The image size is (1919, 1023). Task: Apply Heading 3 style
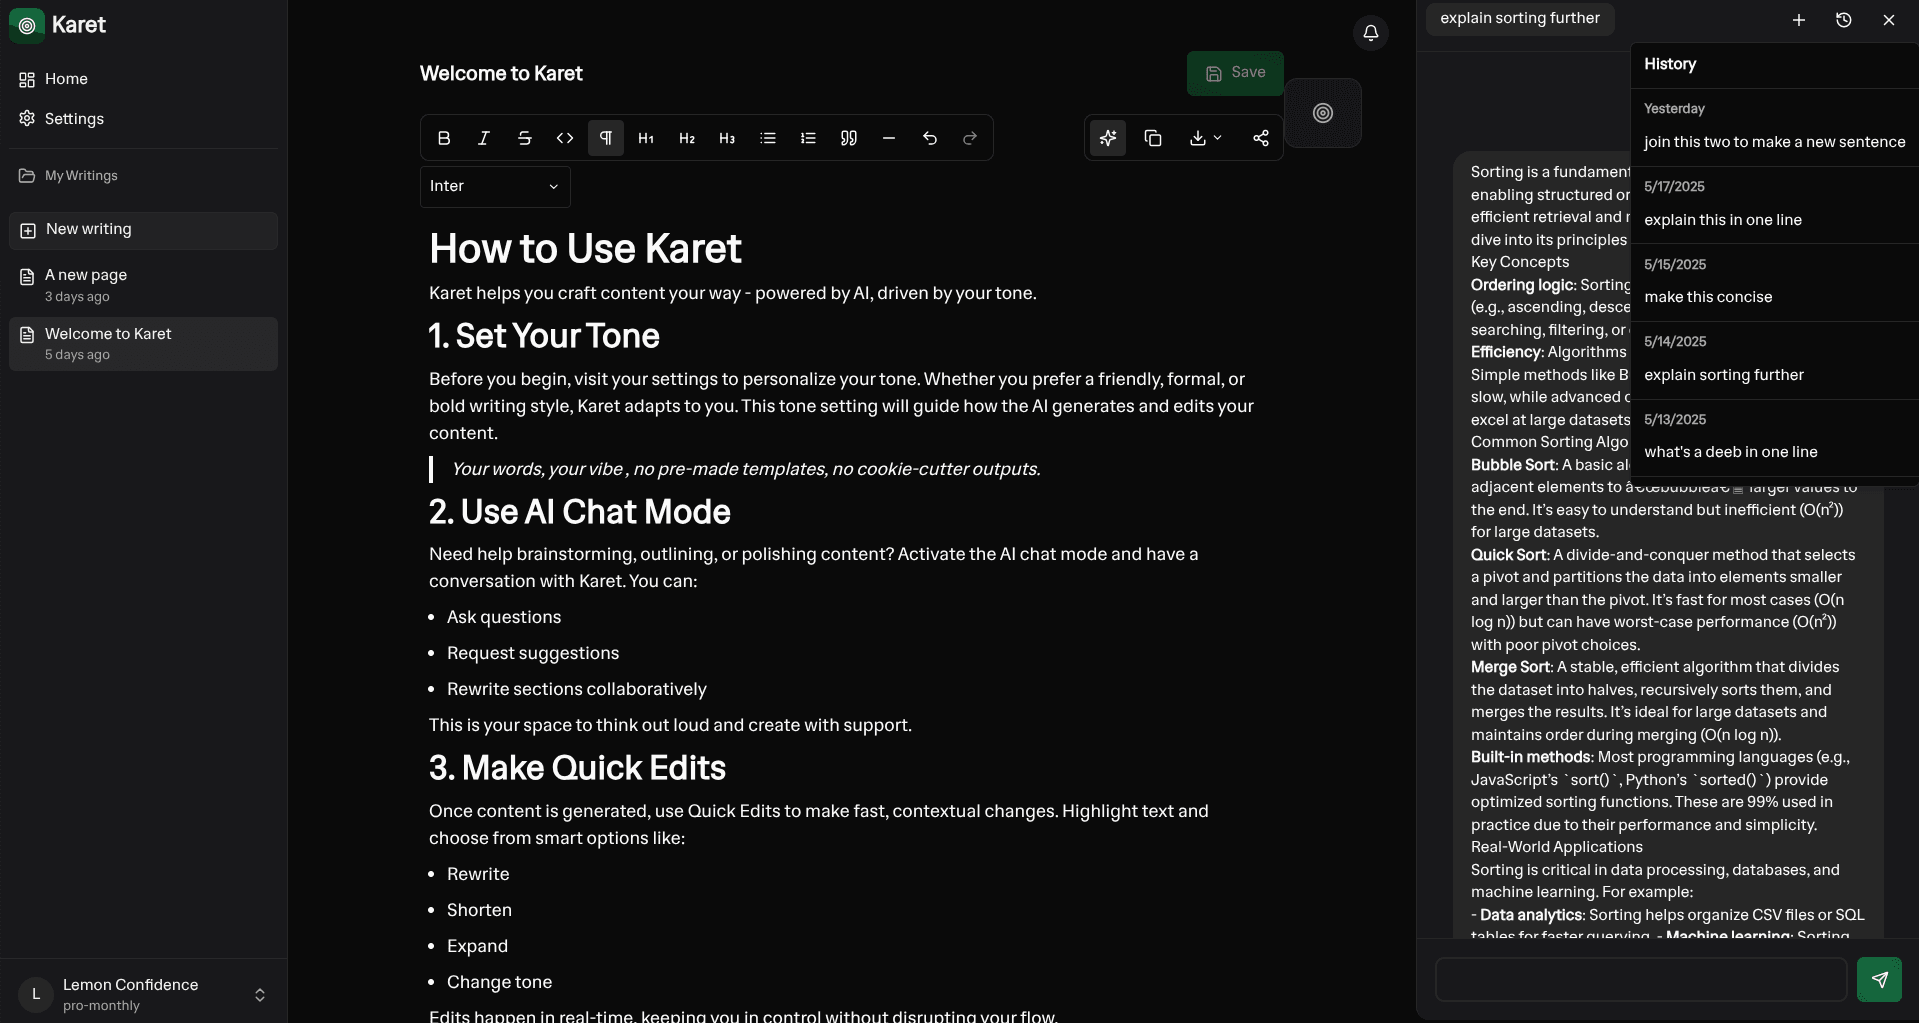click(x=727, y=138)
